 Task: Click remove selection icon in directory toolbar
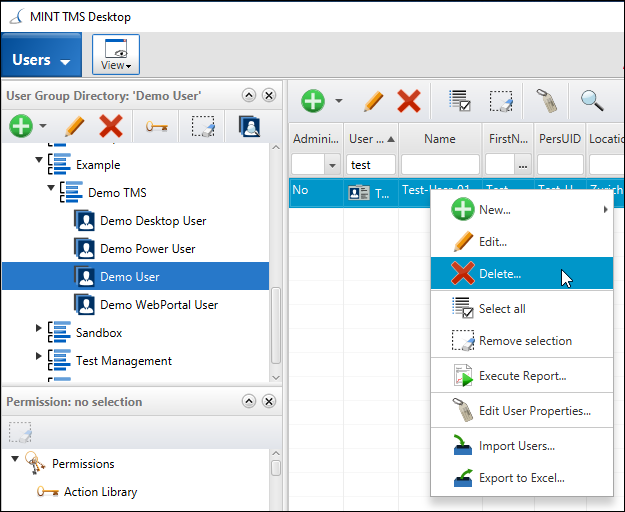[x=203, y=126]
